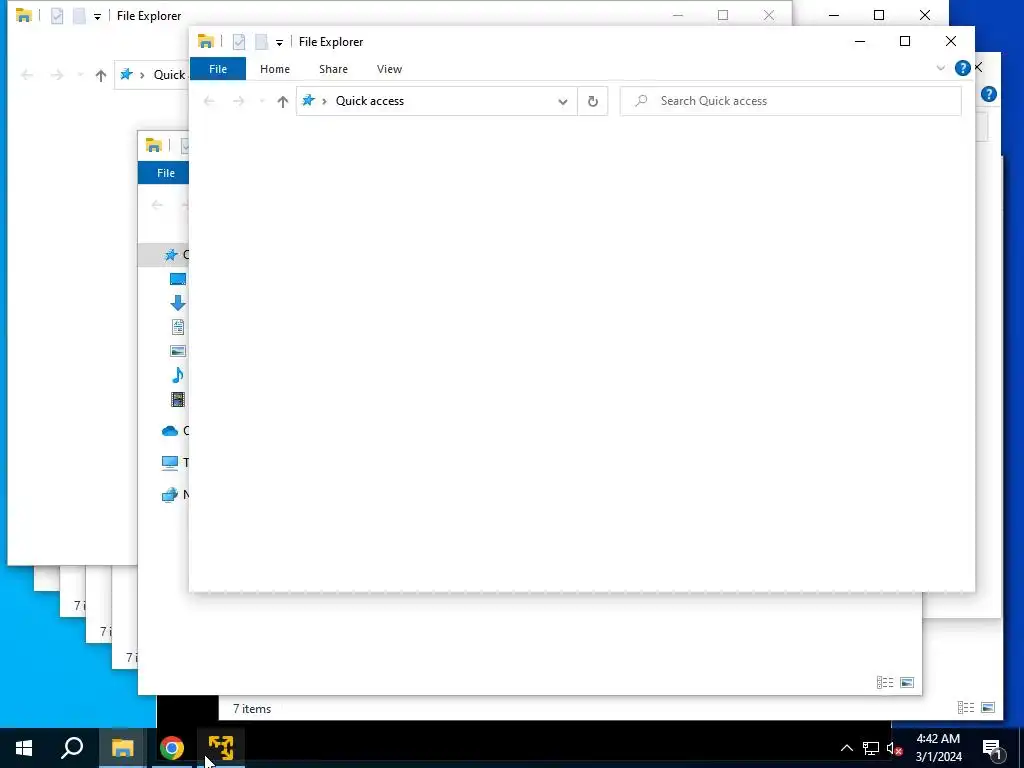The width and height of the screenshot is (1024, 768).
Task: Expand the ribbon in front Explorer window
Action: click(x=940, y=68)
